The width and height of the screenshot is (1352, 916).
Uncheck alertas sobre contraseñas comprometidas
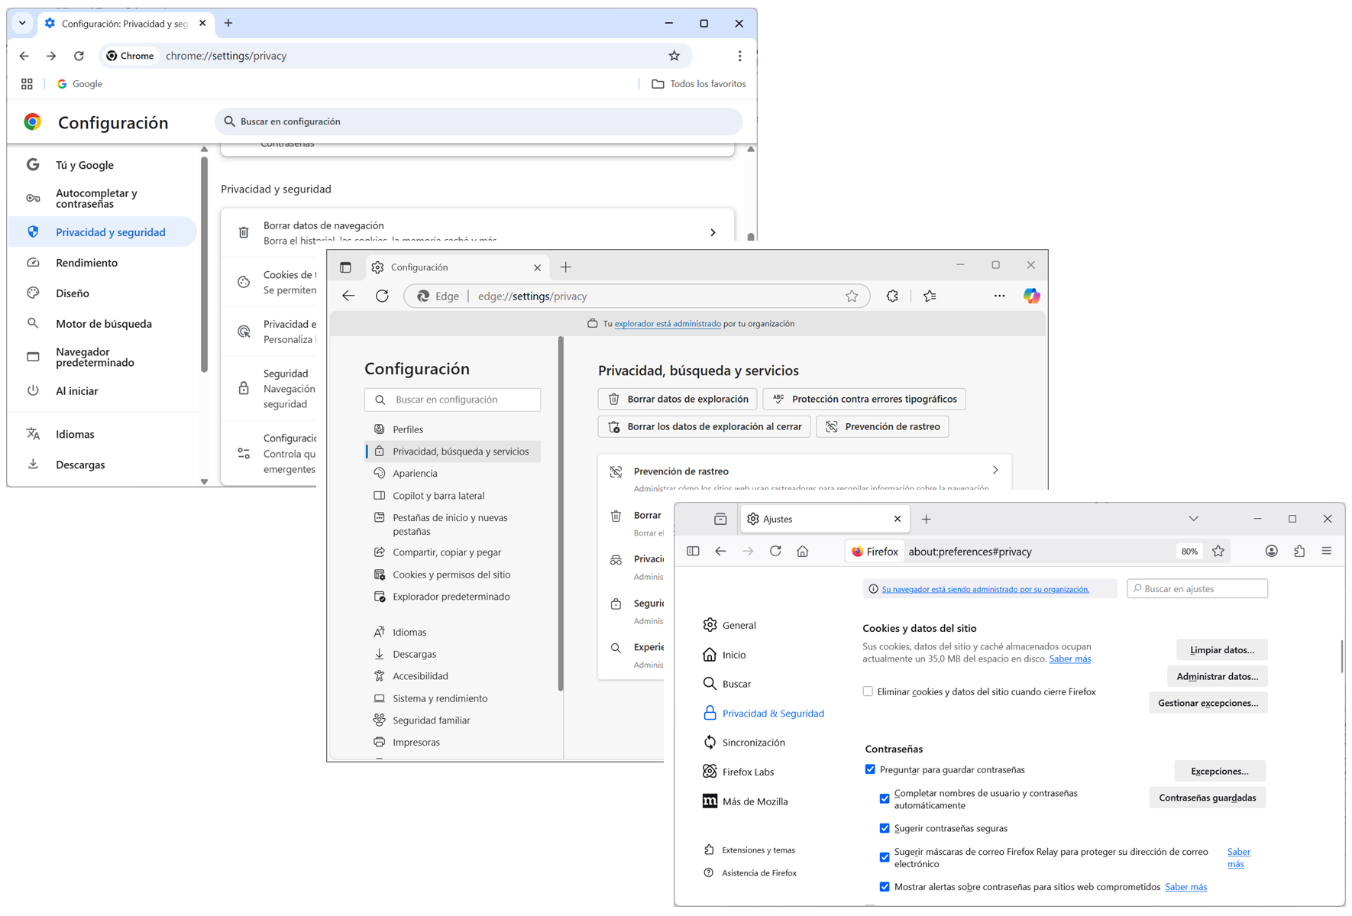coord(884,886)
